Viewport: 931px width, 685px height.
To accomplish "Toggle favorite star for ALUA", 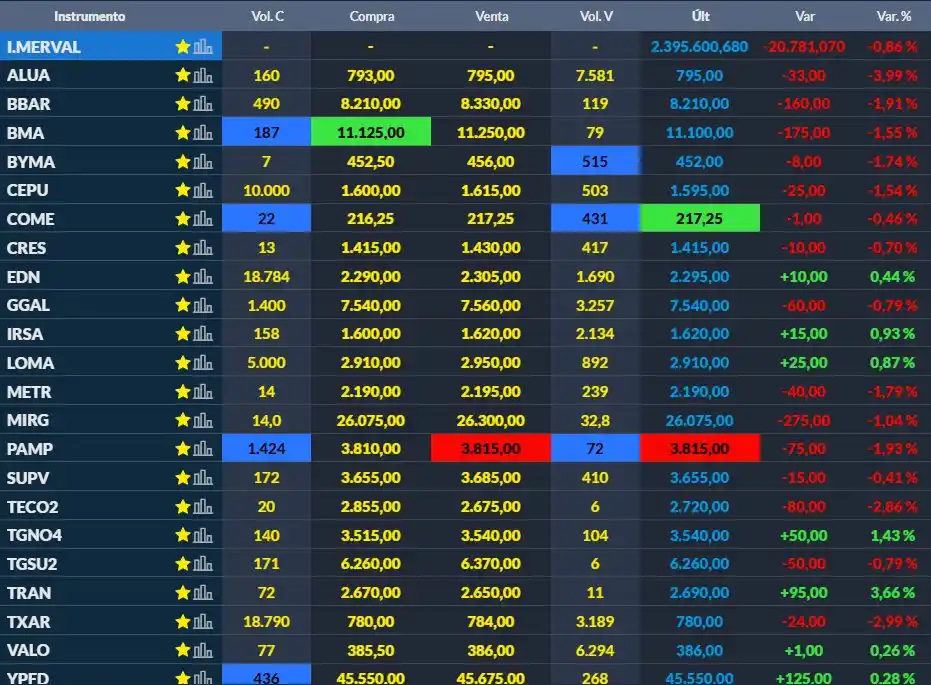I will point(183,75).
